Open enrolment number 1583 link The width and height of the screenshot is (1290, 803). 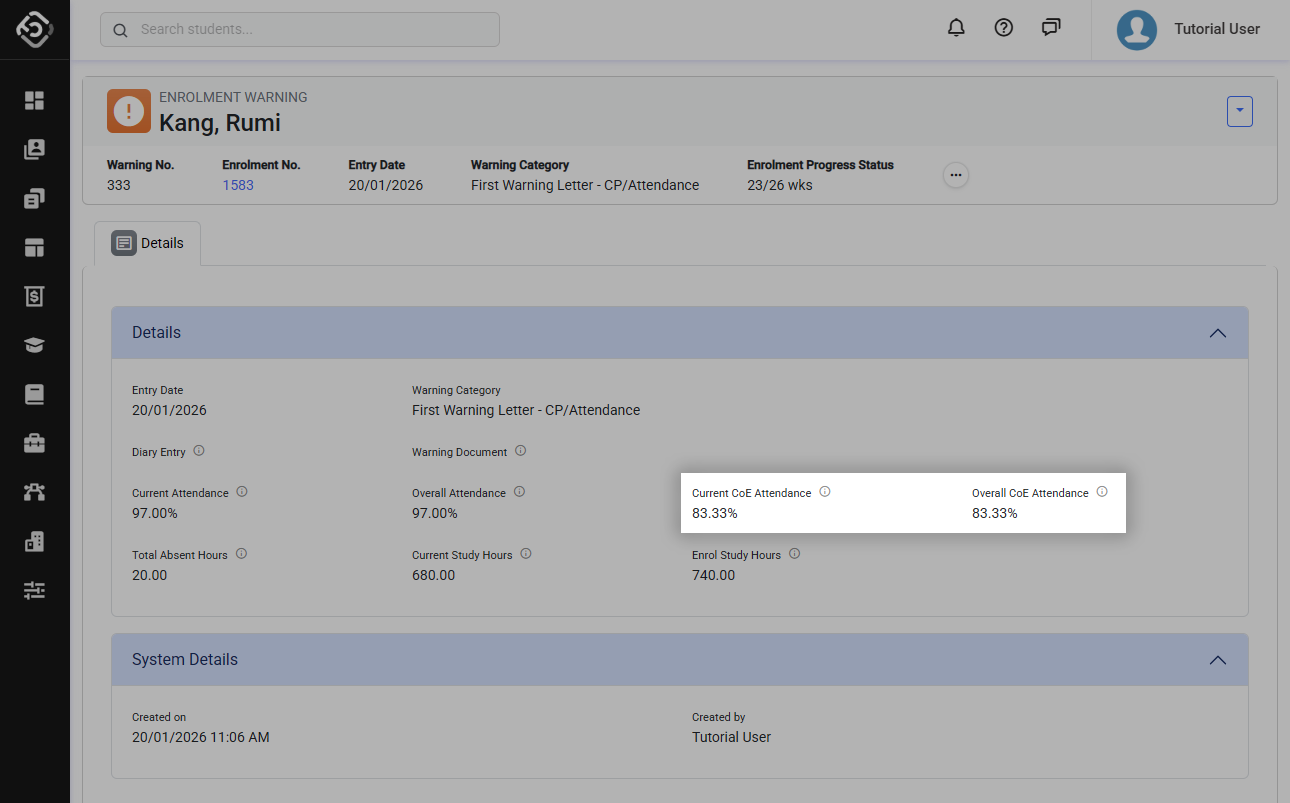(238, 185)
